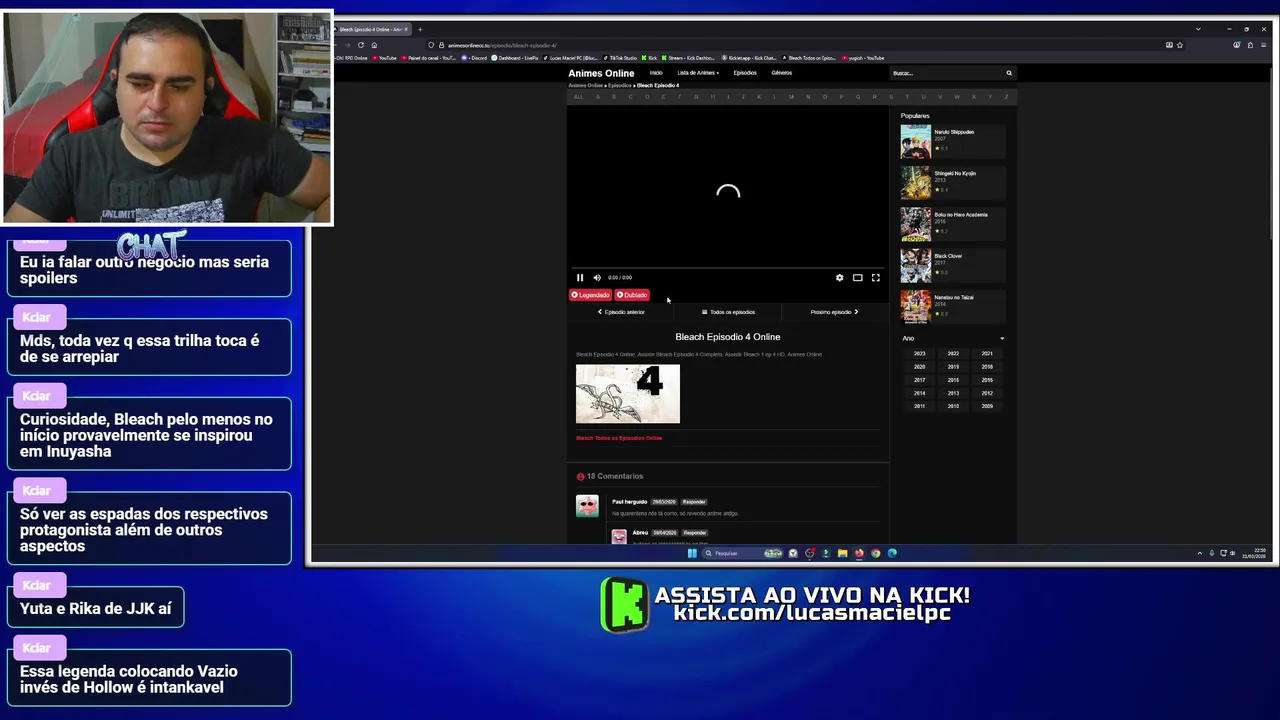
Task: Open the Generos menu item
Action: [782, 73]
